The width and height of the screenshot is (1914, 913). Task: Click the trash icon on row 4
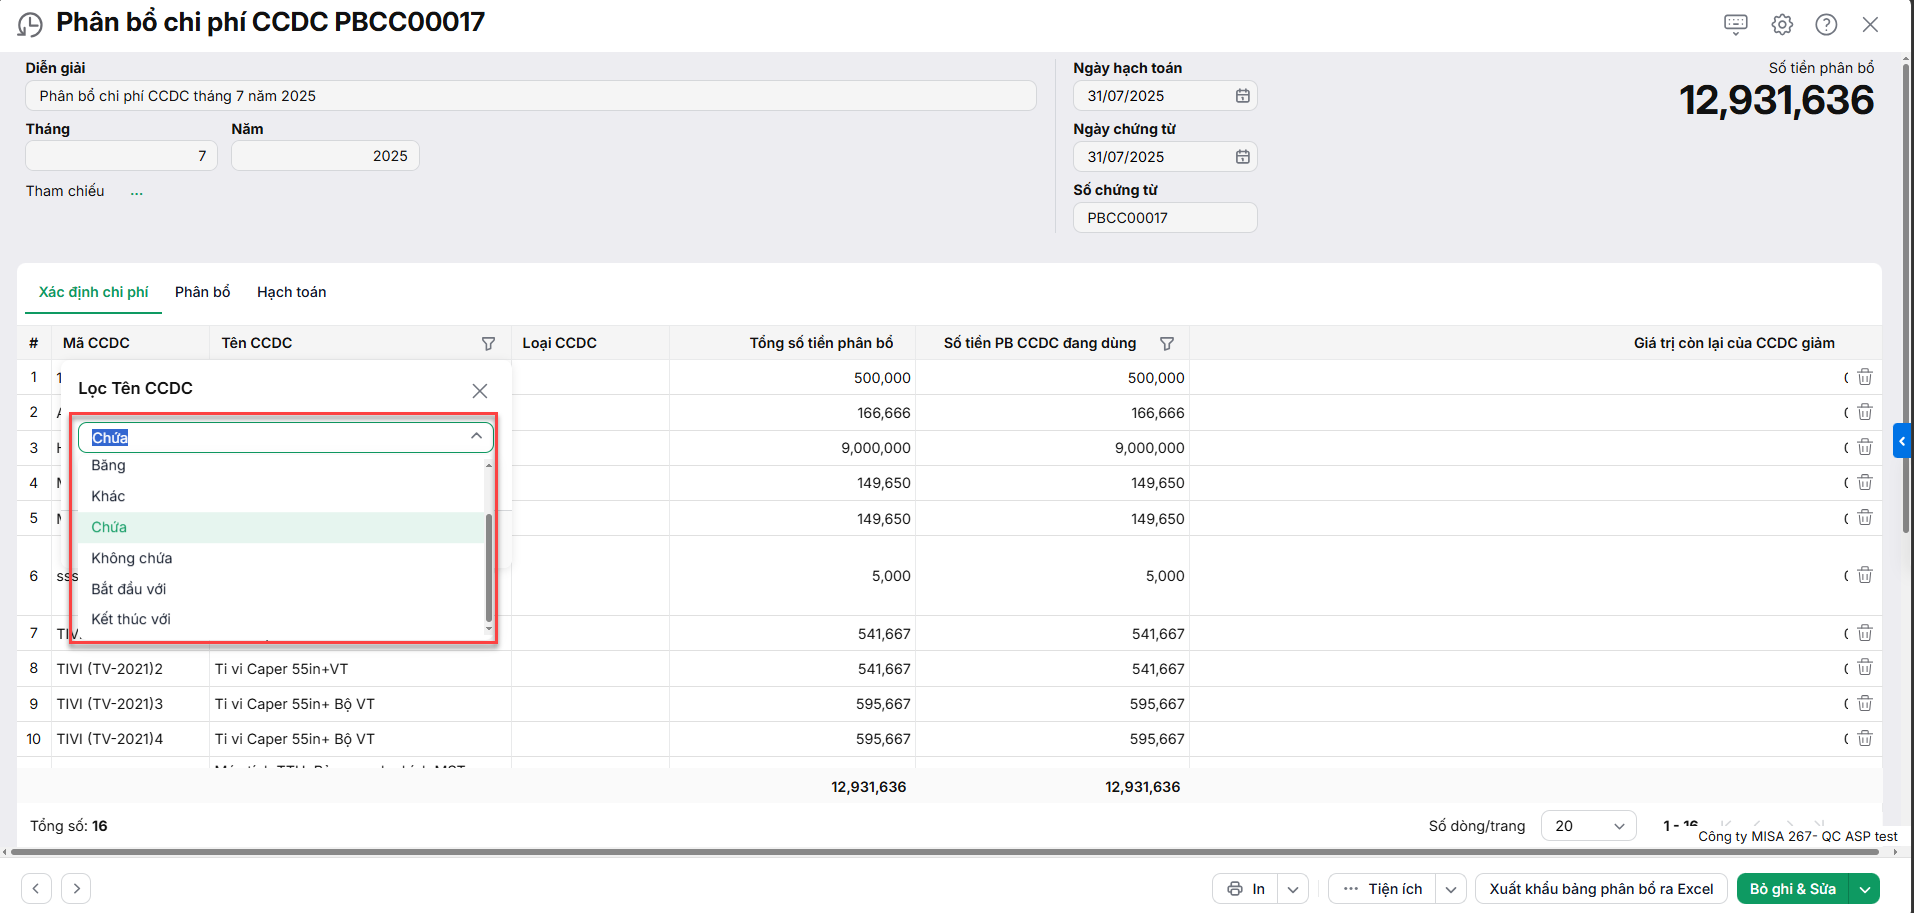1865,482
